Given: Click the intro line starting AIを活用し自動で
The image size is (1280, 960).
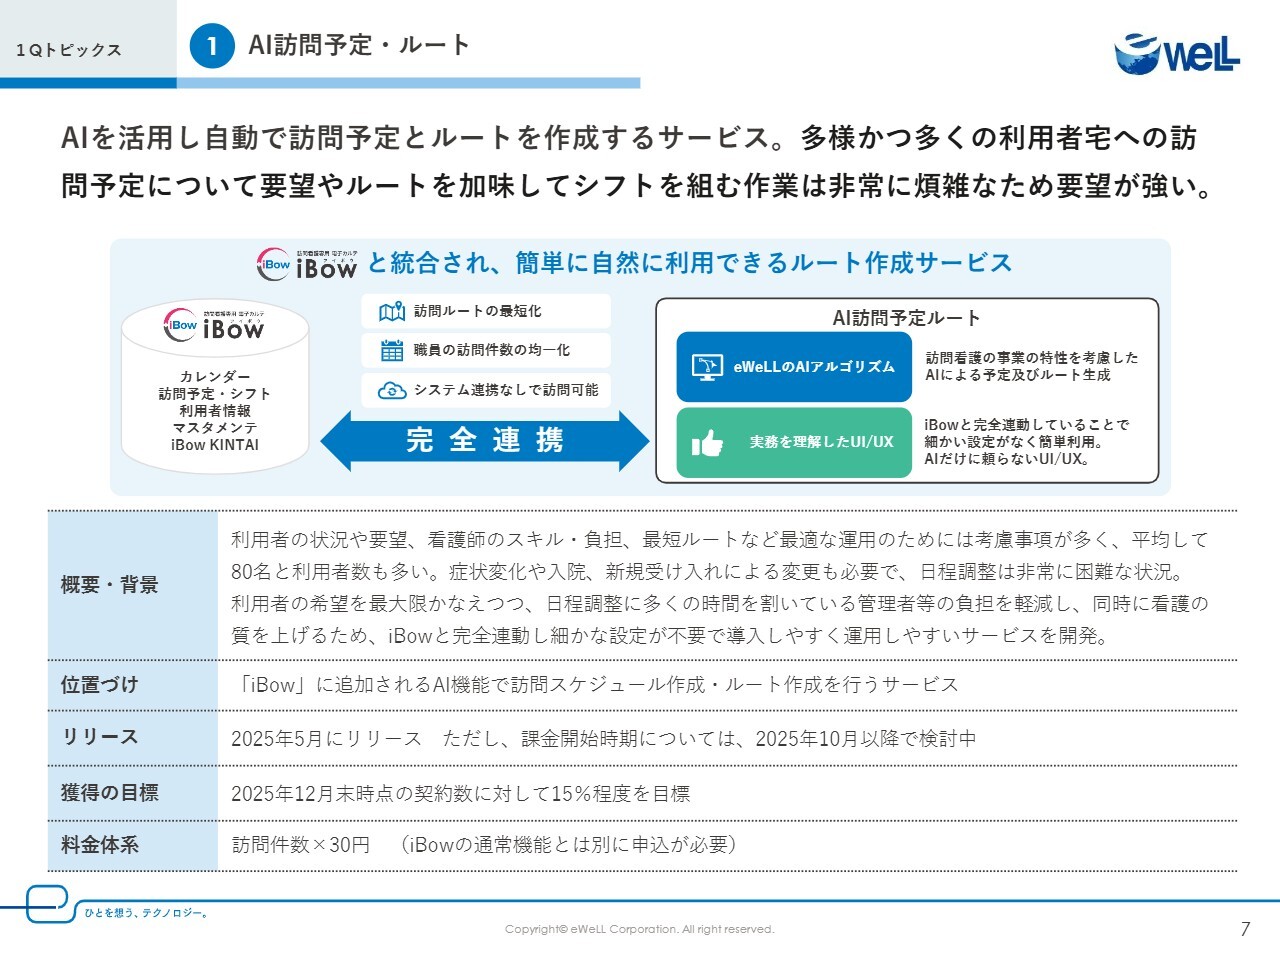Looking at the screenshot, I should coord(629,138).
